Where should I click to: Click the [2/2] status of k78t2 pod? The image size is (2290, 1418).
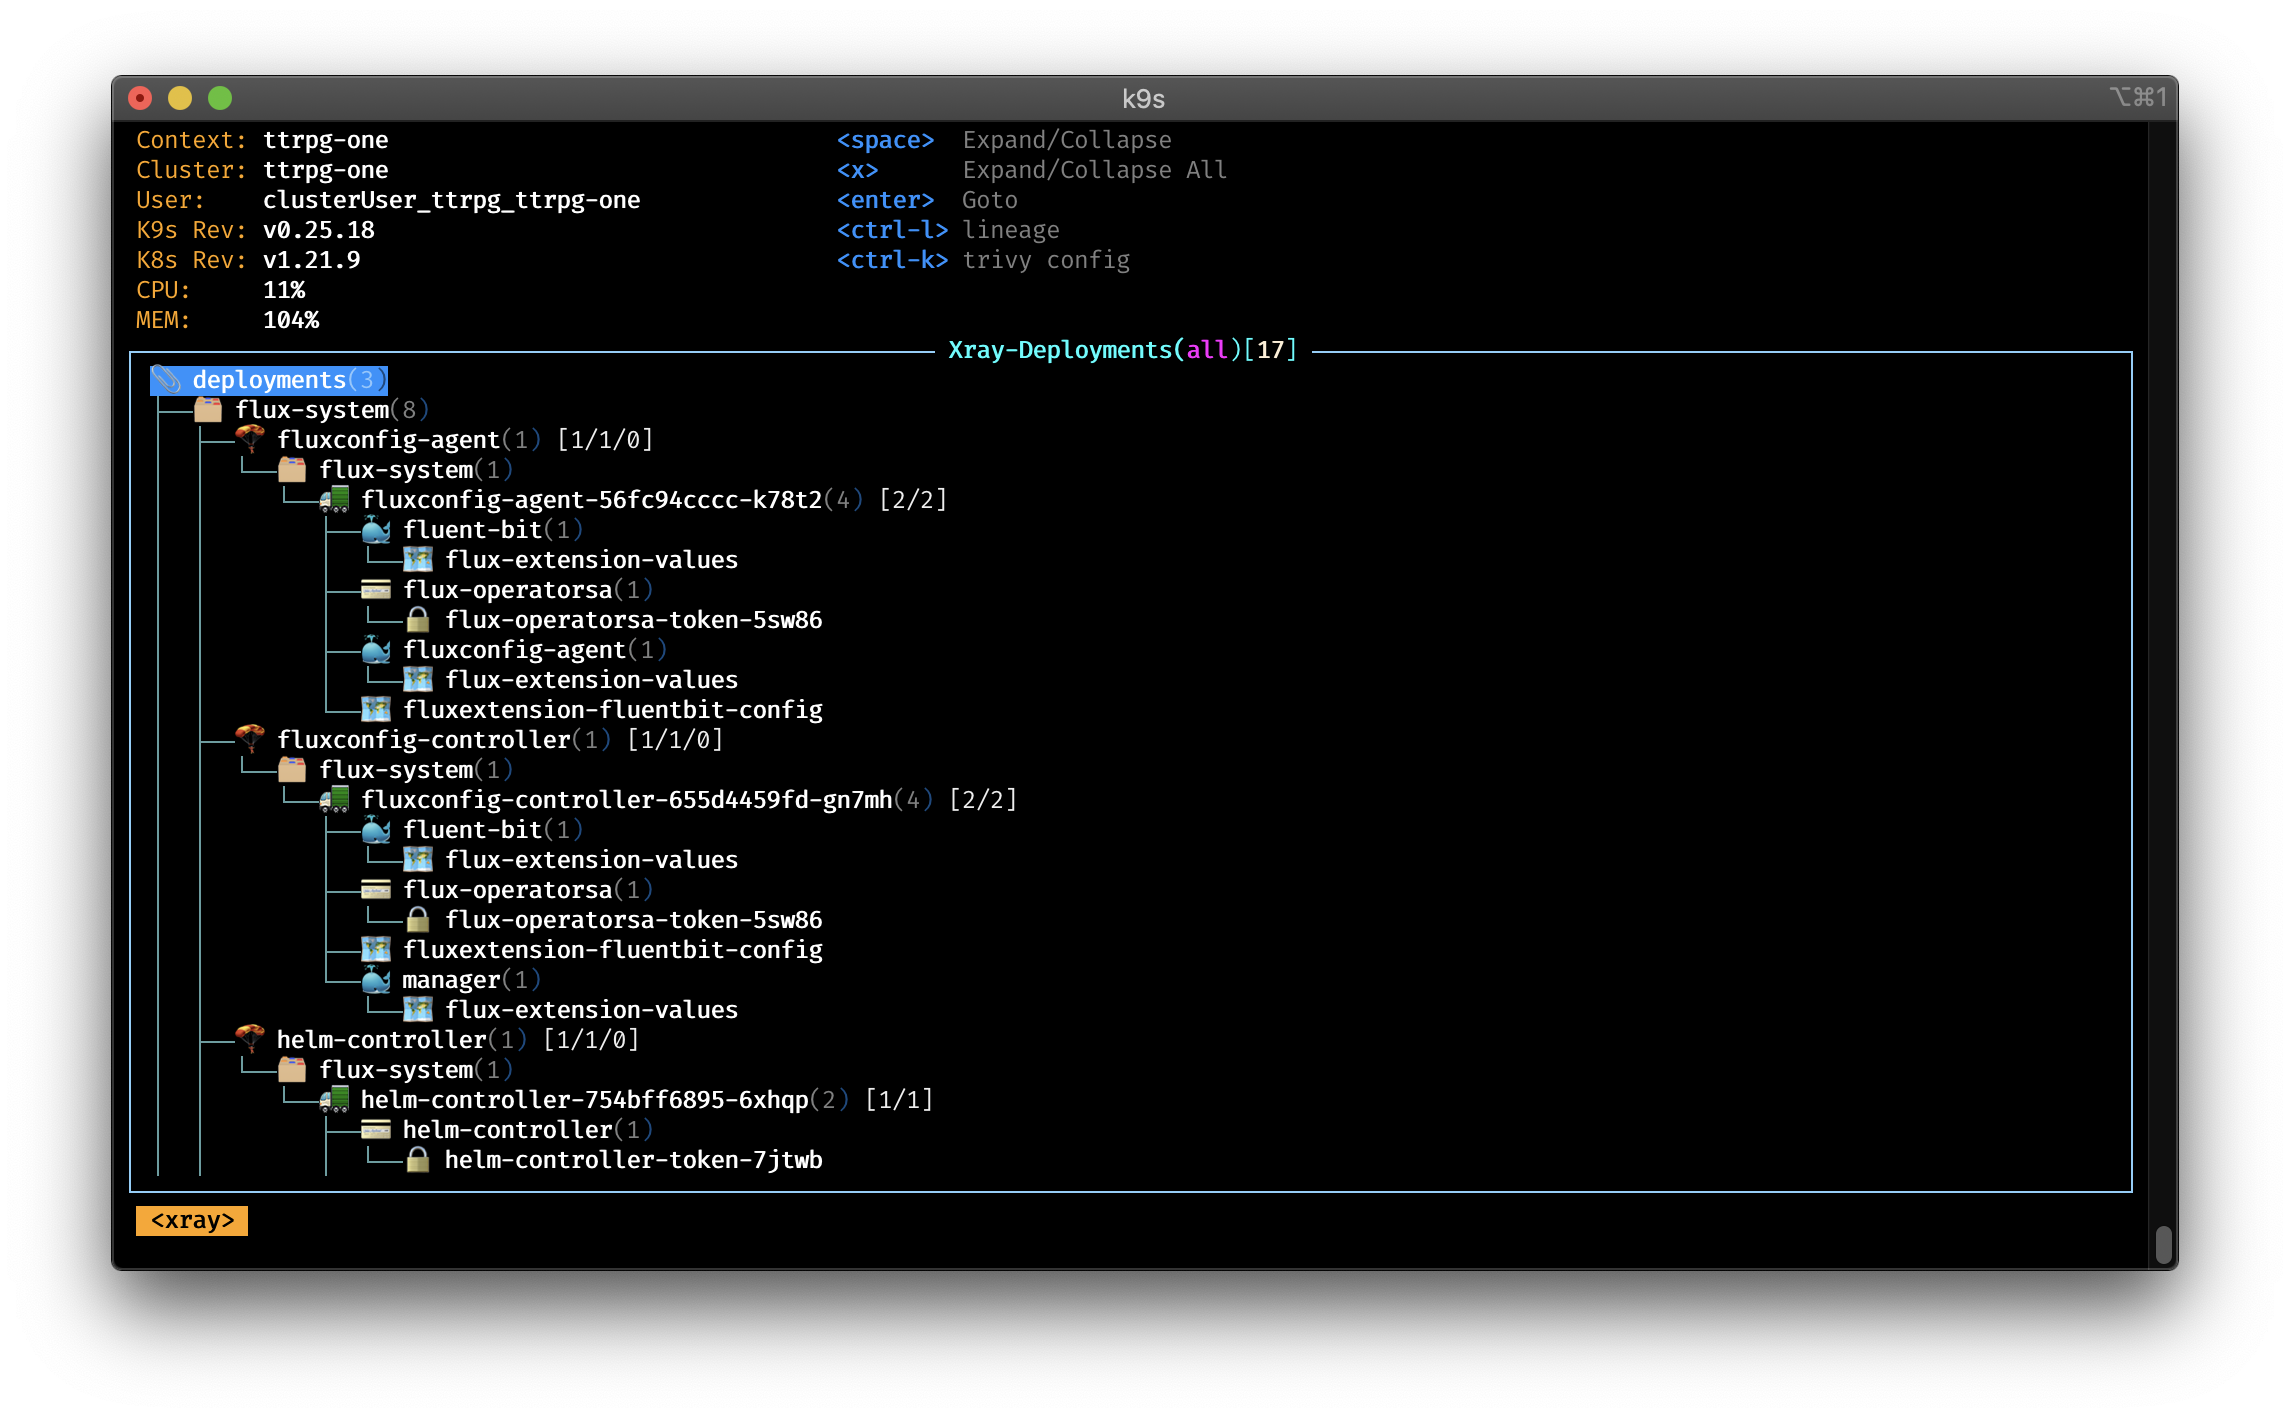tap(913, 500)
